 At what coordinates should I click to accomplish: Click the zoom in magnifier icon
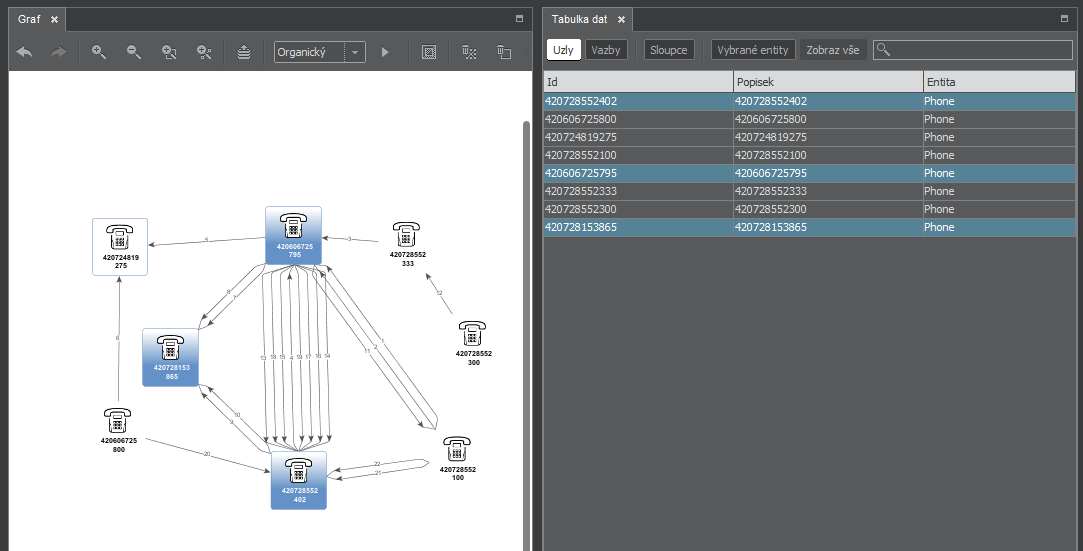coord(99,52)
